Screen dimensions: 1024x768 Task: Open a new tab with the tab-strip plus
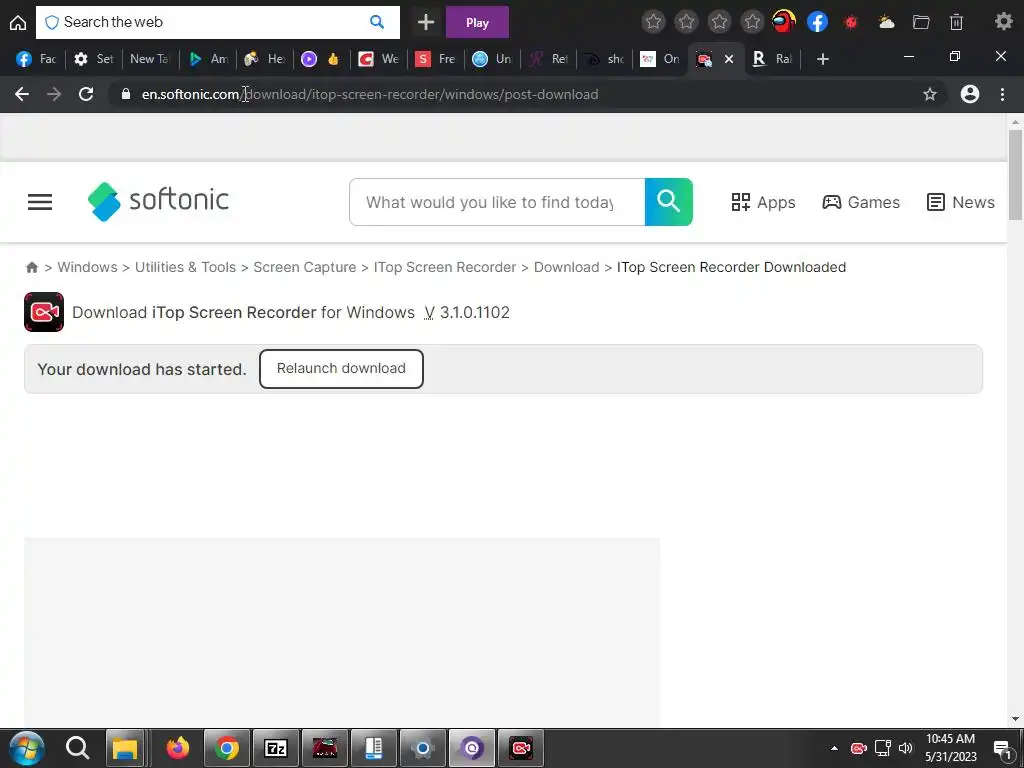[823, 59]
